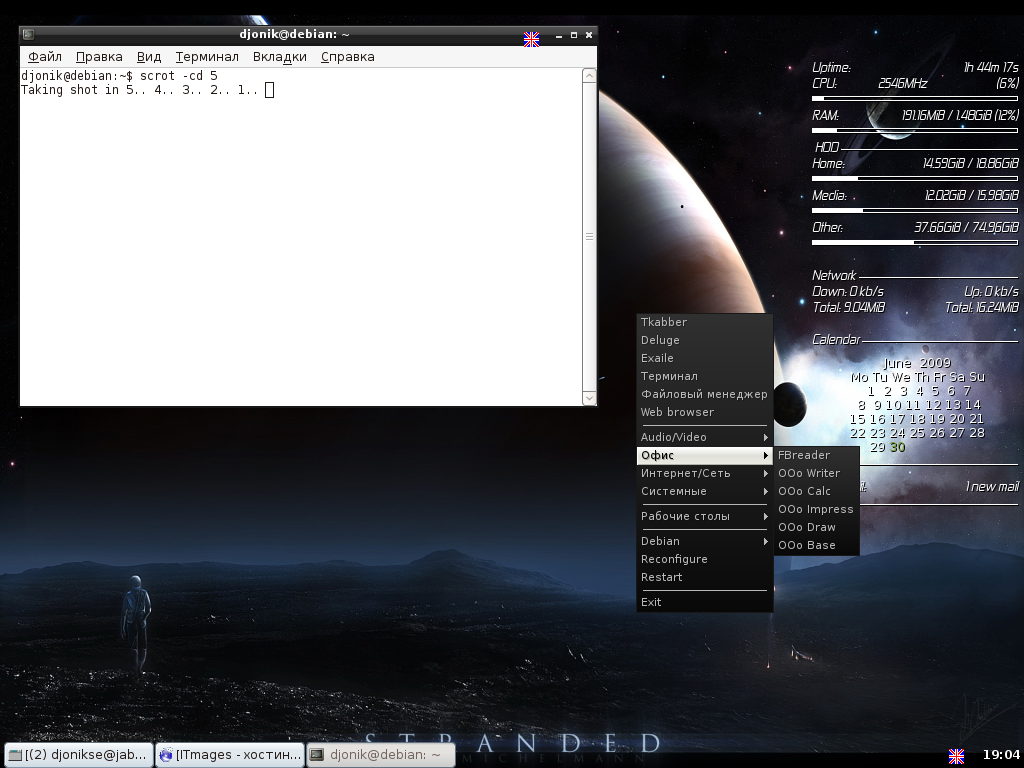The image size is (1024, 768).
Task: Click the keyboard layout flag in system tray
Action: 956,755
